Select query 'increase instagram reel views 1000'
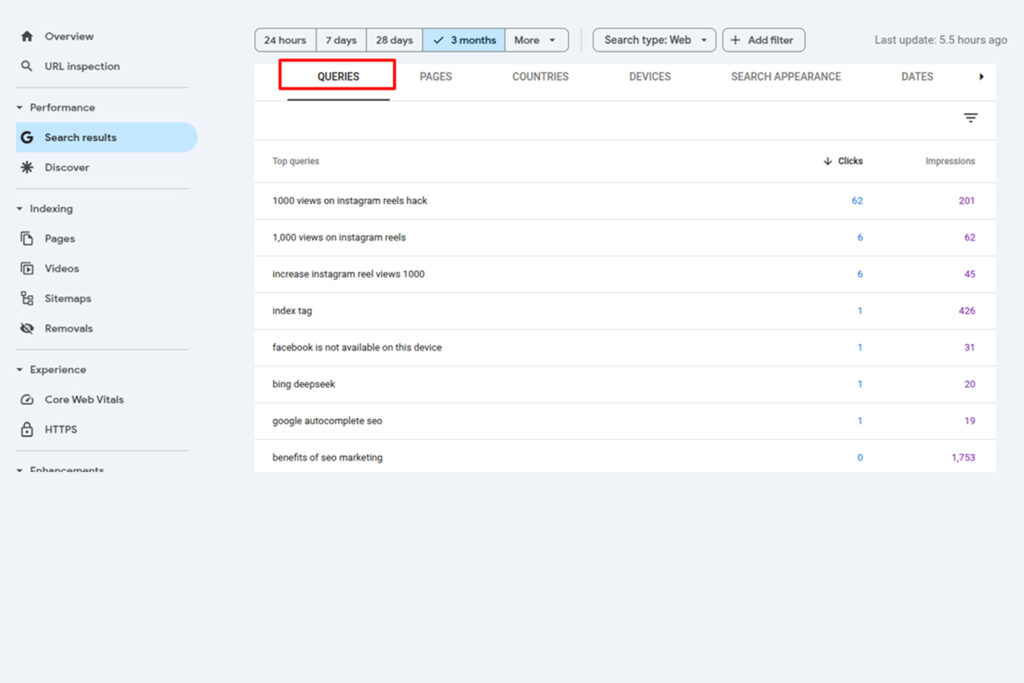The image size is (1024, 683). coord(348,274)
